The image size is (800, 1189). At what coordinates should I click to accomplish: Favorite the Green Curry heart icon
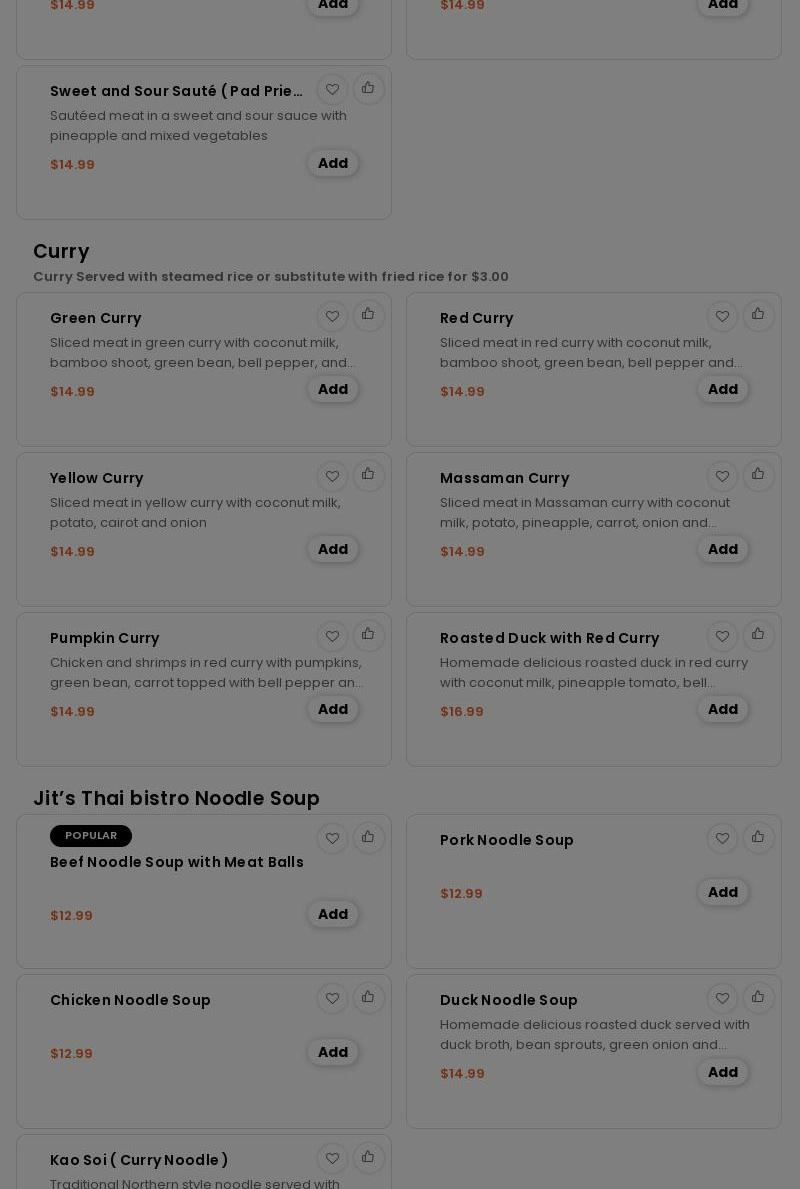332,317
